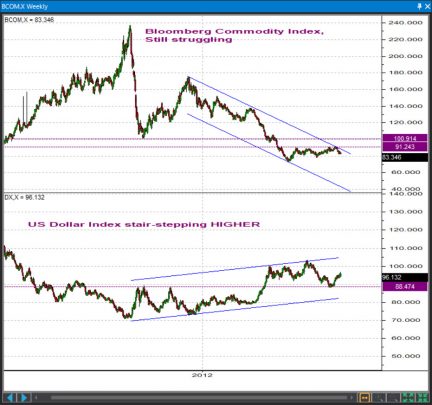This screenshot has width=432, height=405.
Task: Click the last green compress-chart icon
Action: [x=422, y=398]
